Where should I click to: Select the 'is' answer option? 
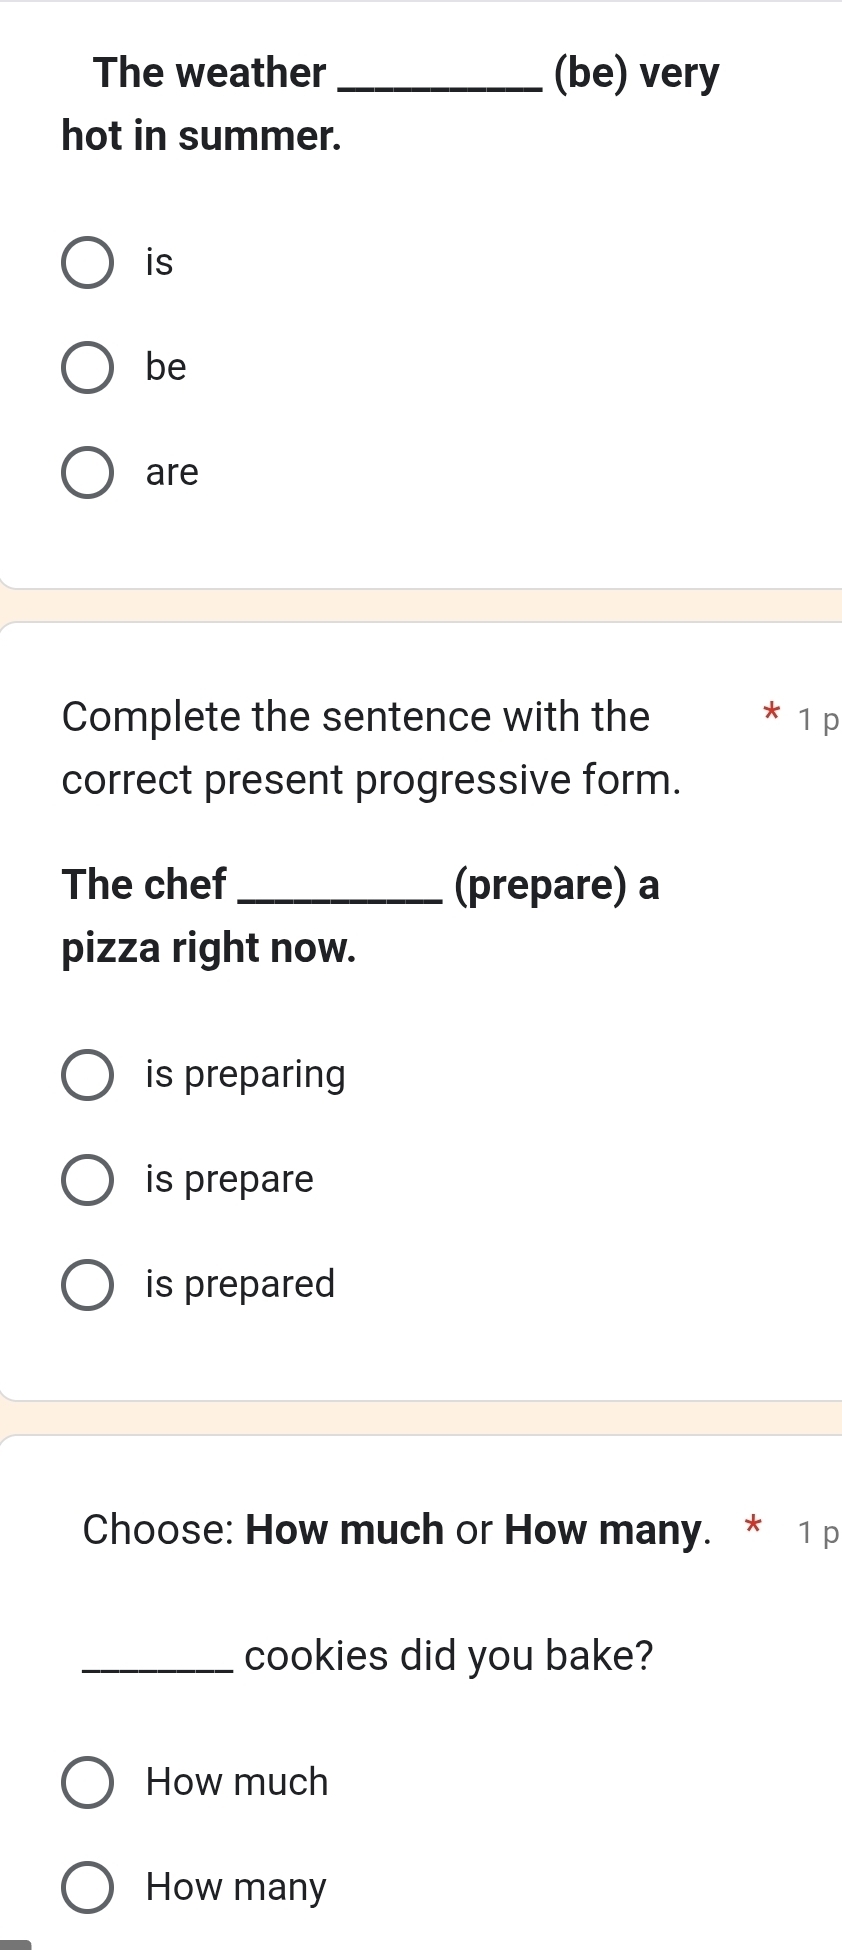[88, 263]
